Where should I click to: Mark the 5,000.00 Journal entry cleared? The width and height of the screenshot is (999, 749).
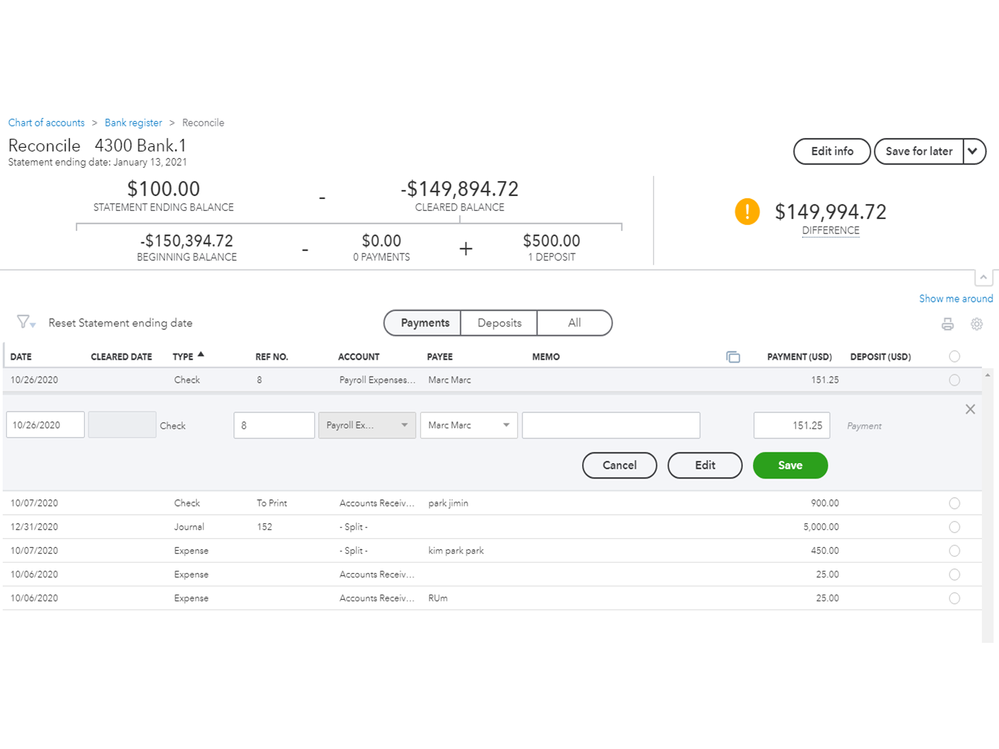[954, 527]
